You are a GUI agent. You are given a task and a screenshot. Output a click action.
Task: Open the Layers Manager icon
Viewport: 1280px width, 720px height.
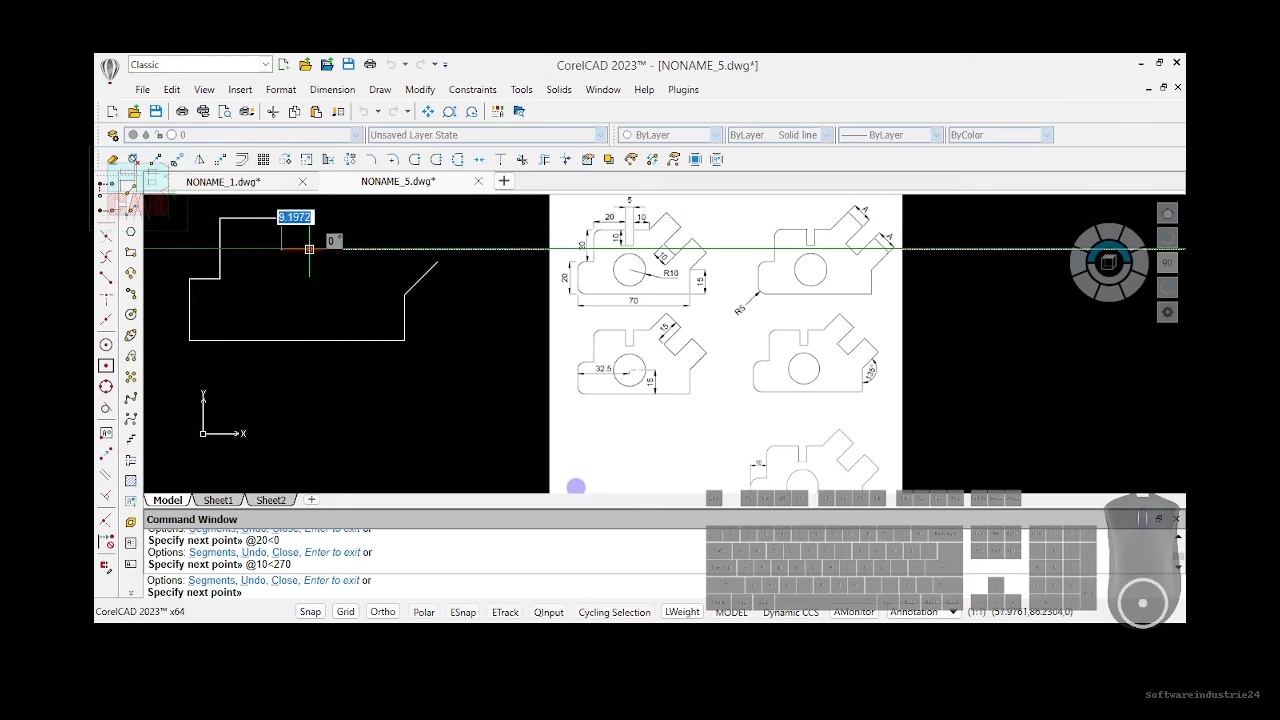[113, 135]
